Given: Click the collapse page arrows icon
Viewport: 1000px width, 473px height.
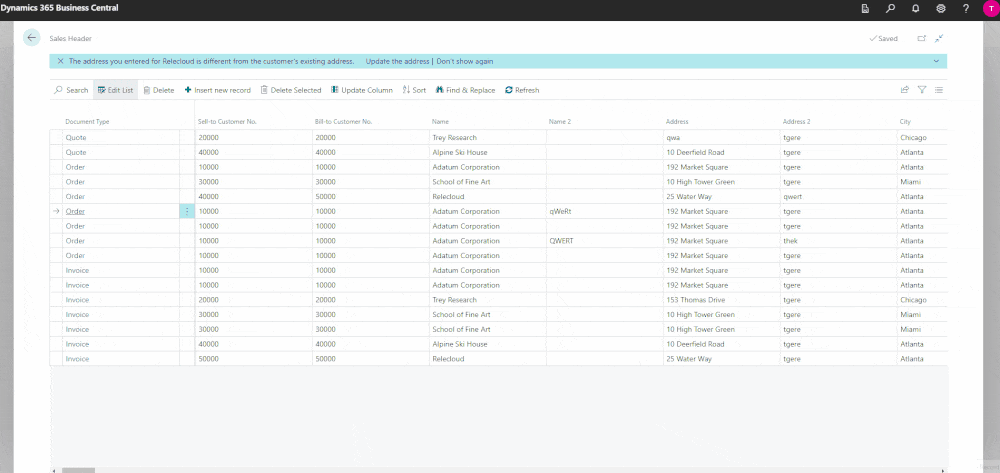Looking at the screenshot, I should (939, 38).
